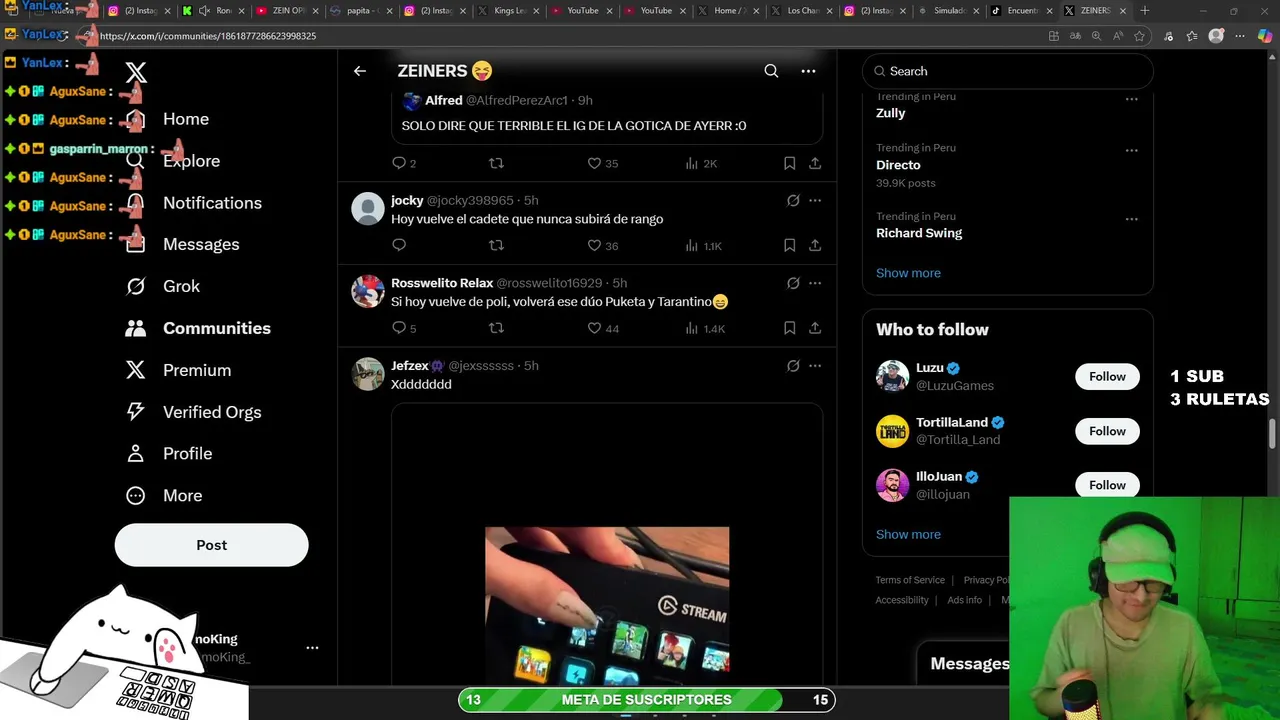Click the X logo in the sidebar

pos(136,72)
